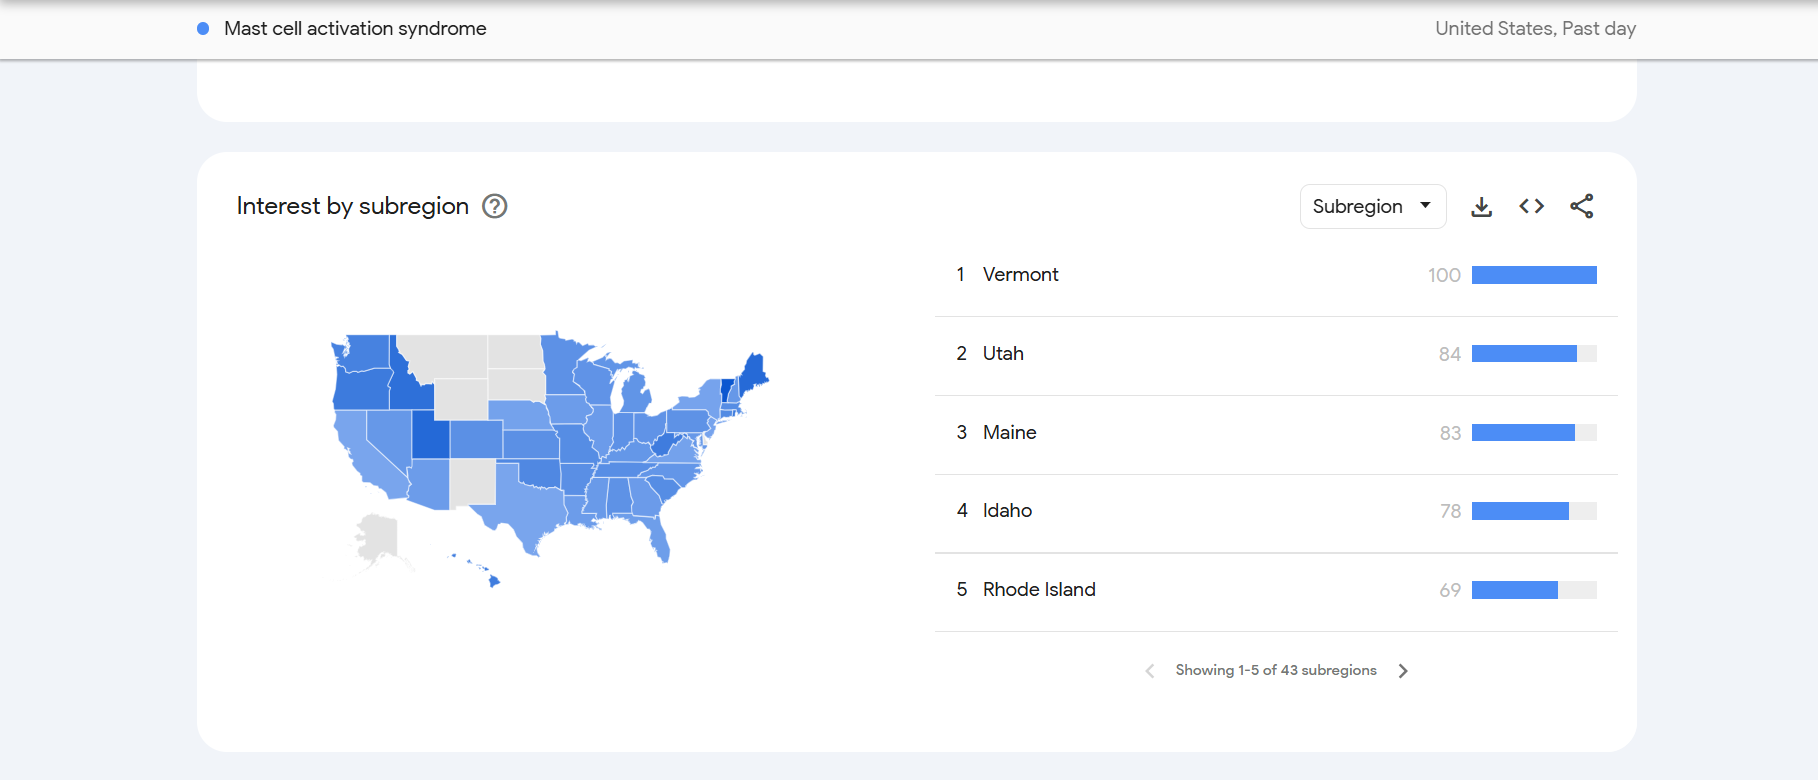Click the blue search term dot
The image size is (1818, 780).
pos(203,29)
